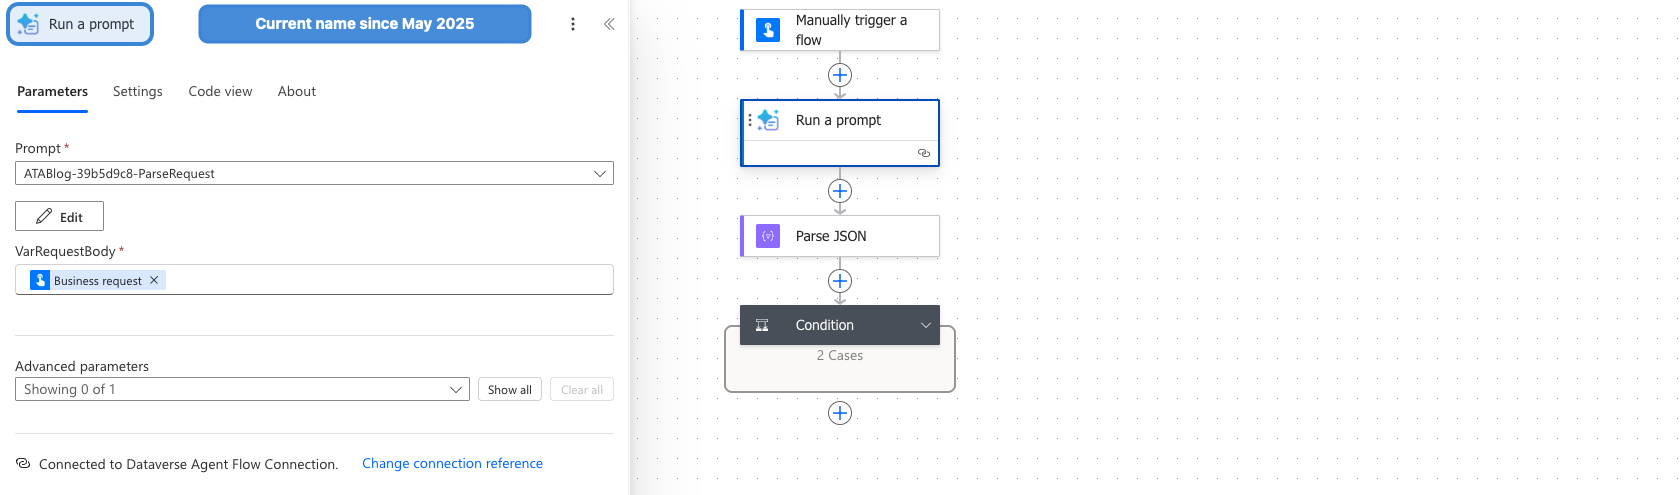Insert action between Run a prompt and Parse JSON
This screenshot has width=1680, height=495.
pos(840,191)
